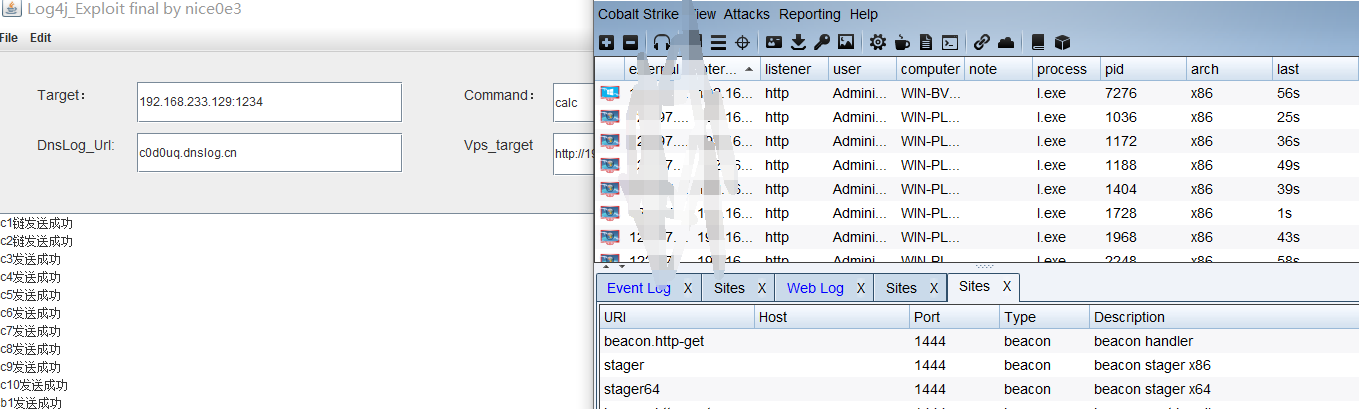Sort beacons by computer column header
Image resolution: width=1359 pixels, height=409 pixels.
[x=930, y=69]
